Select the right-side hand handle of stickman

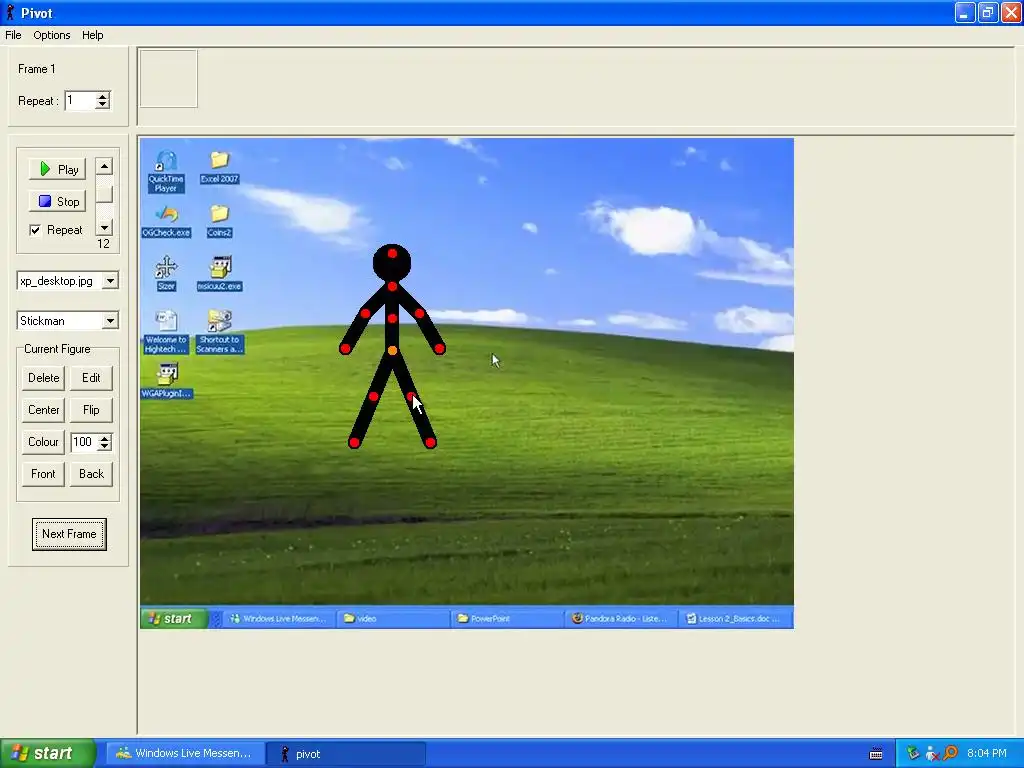[440, 349]
